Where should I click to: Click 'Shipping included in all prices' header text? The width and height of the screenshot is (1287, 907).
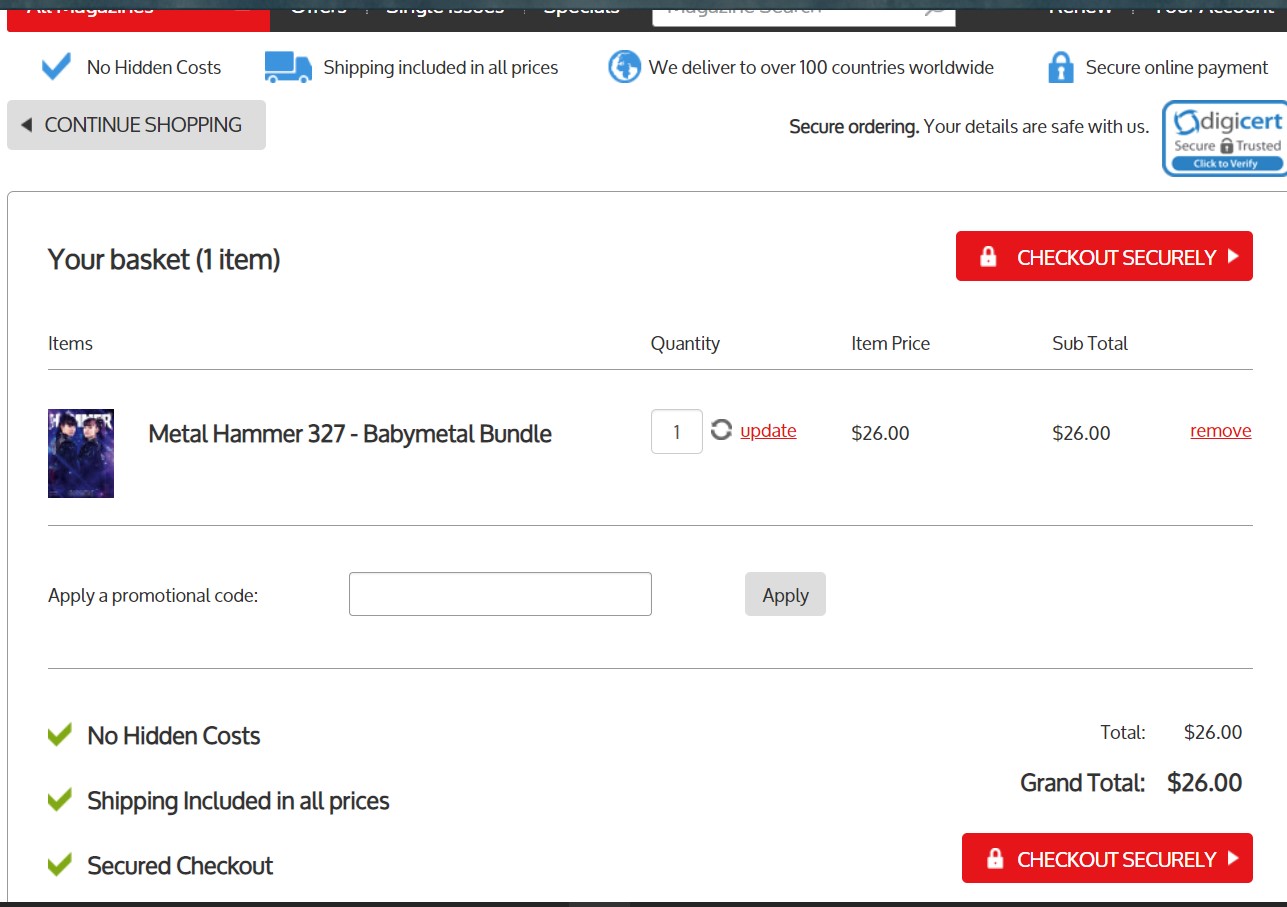441,68
